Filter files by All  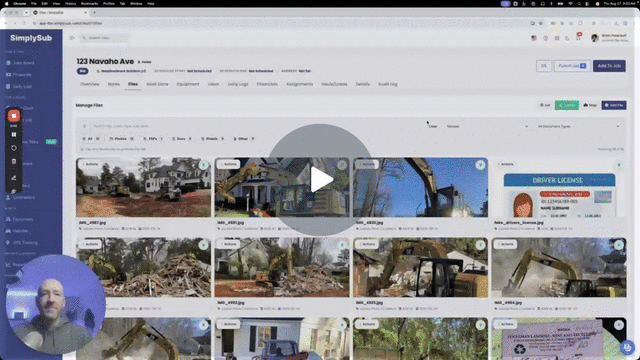click(x=91, y=139)
